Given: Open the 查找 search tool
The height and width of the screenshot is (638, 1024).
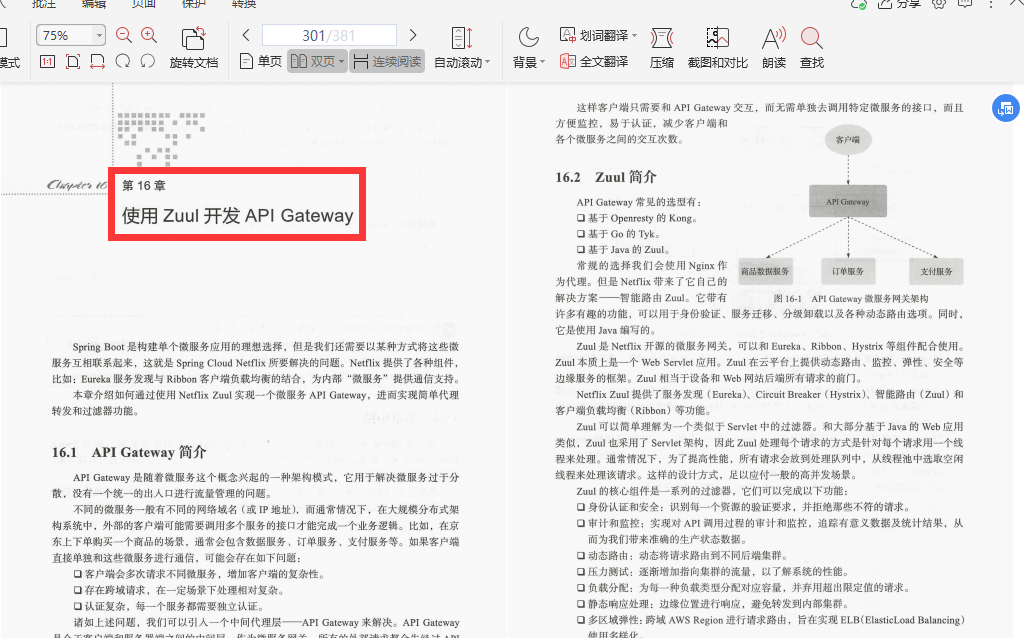Looking at the screenshot, I should [x=812, y=48].
